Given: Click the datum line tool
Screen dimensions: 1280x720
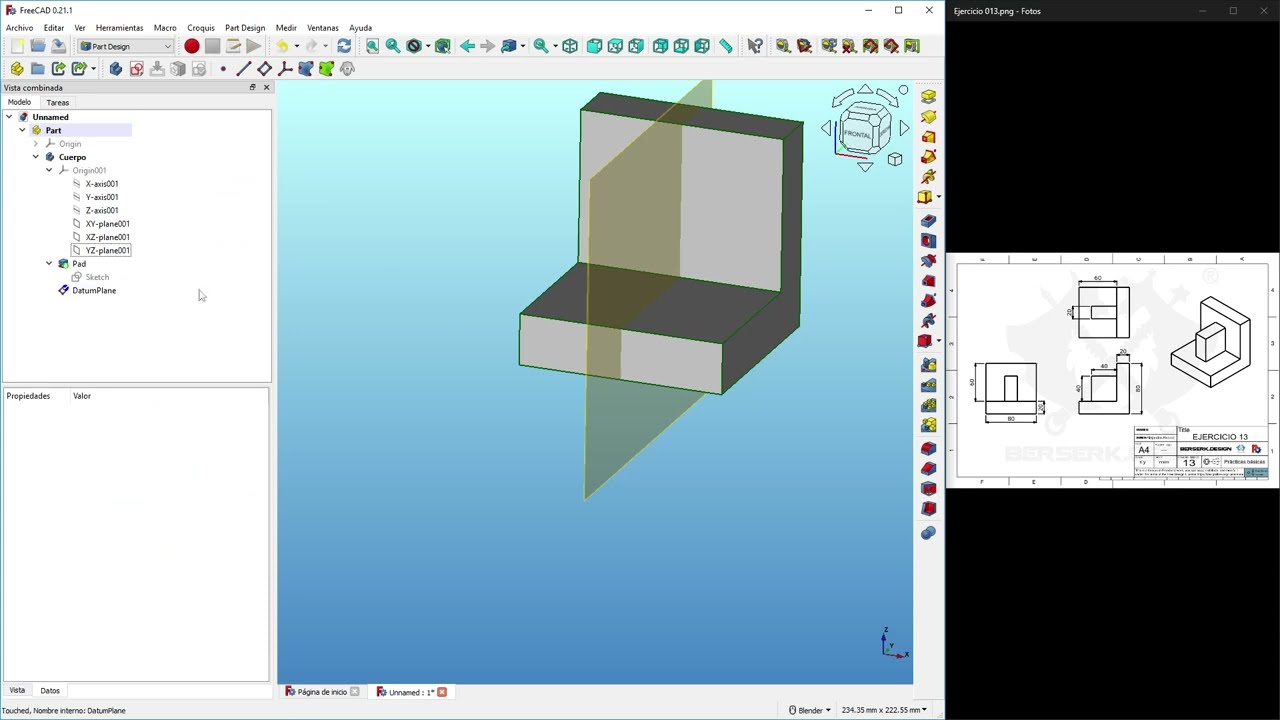Looking at the screenshot, I should (243, 69).
